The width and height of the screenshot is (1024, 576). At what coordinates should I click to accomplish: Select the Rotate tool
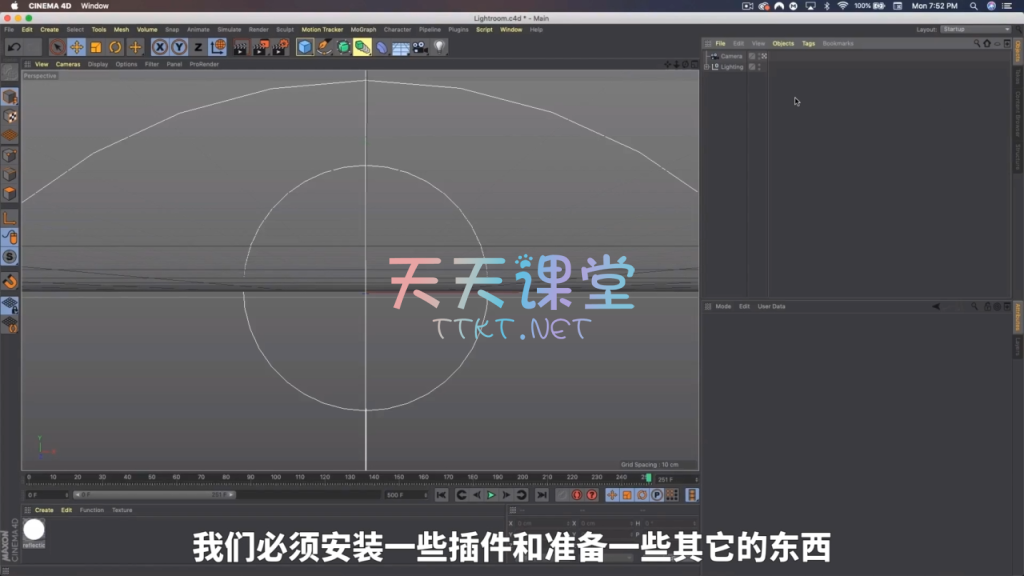click(116, 47)
